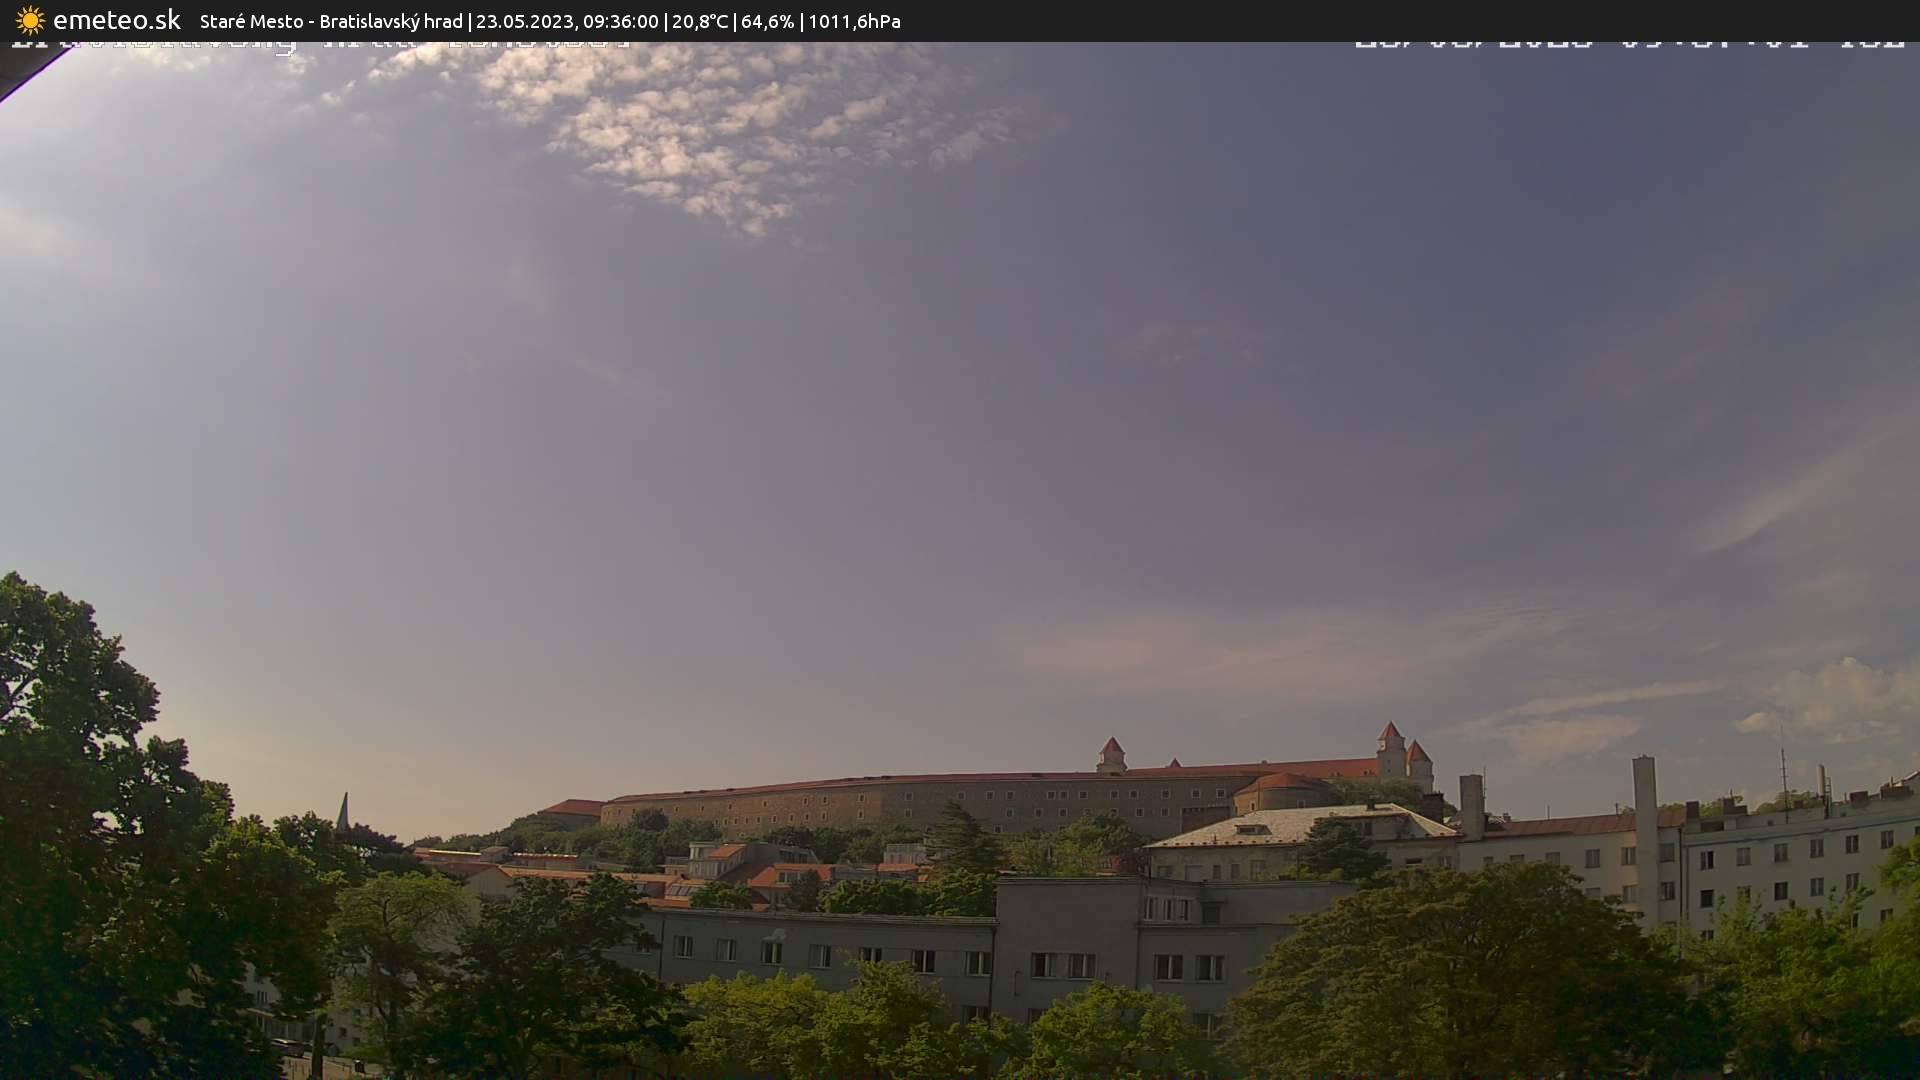The width and height of the screenshot is (1920, 1080).
Task: Click the Bratislavský hrad text
Action: pyautogui.click(x=390, y=21)
